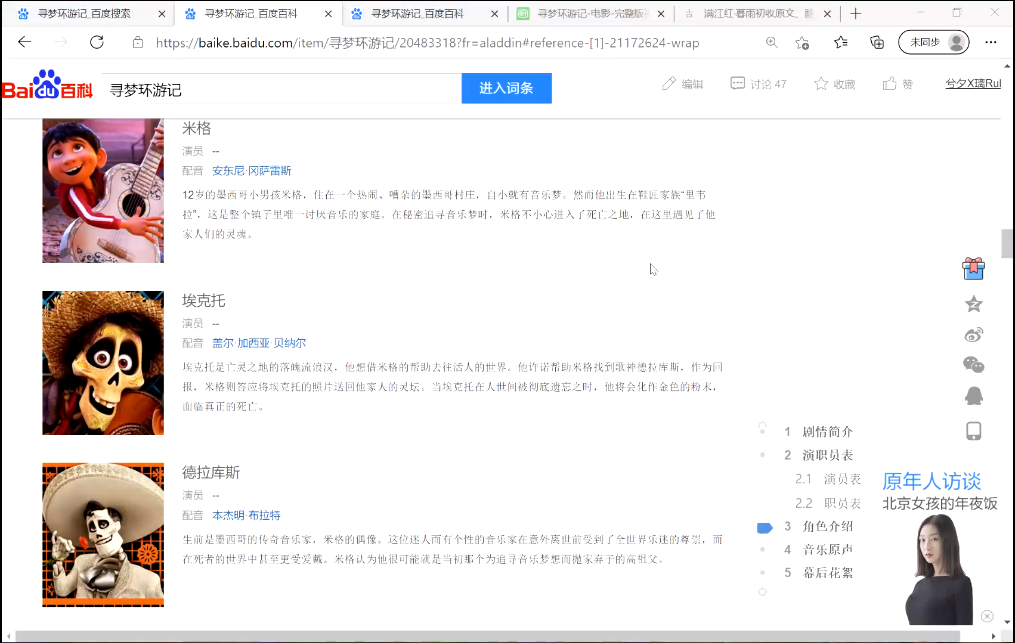Open a new browser tab

(856, 14)
